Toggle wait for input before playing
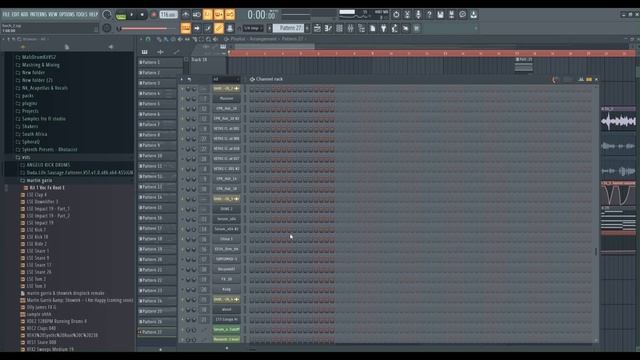The height and width of the screenshot is (360, 640). [197, 15]
